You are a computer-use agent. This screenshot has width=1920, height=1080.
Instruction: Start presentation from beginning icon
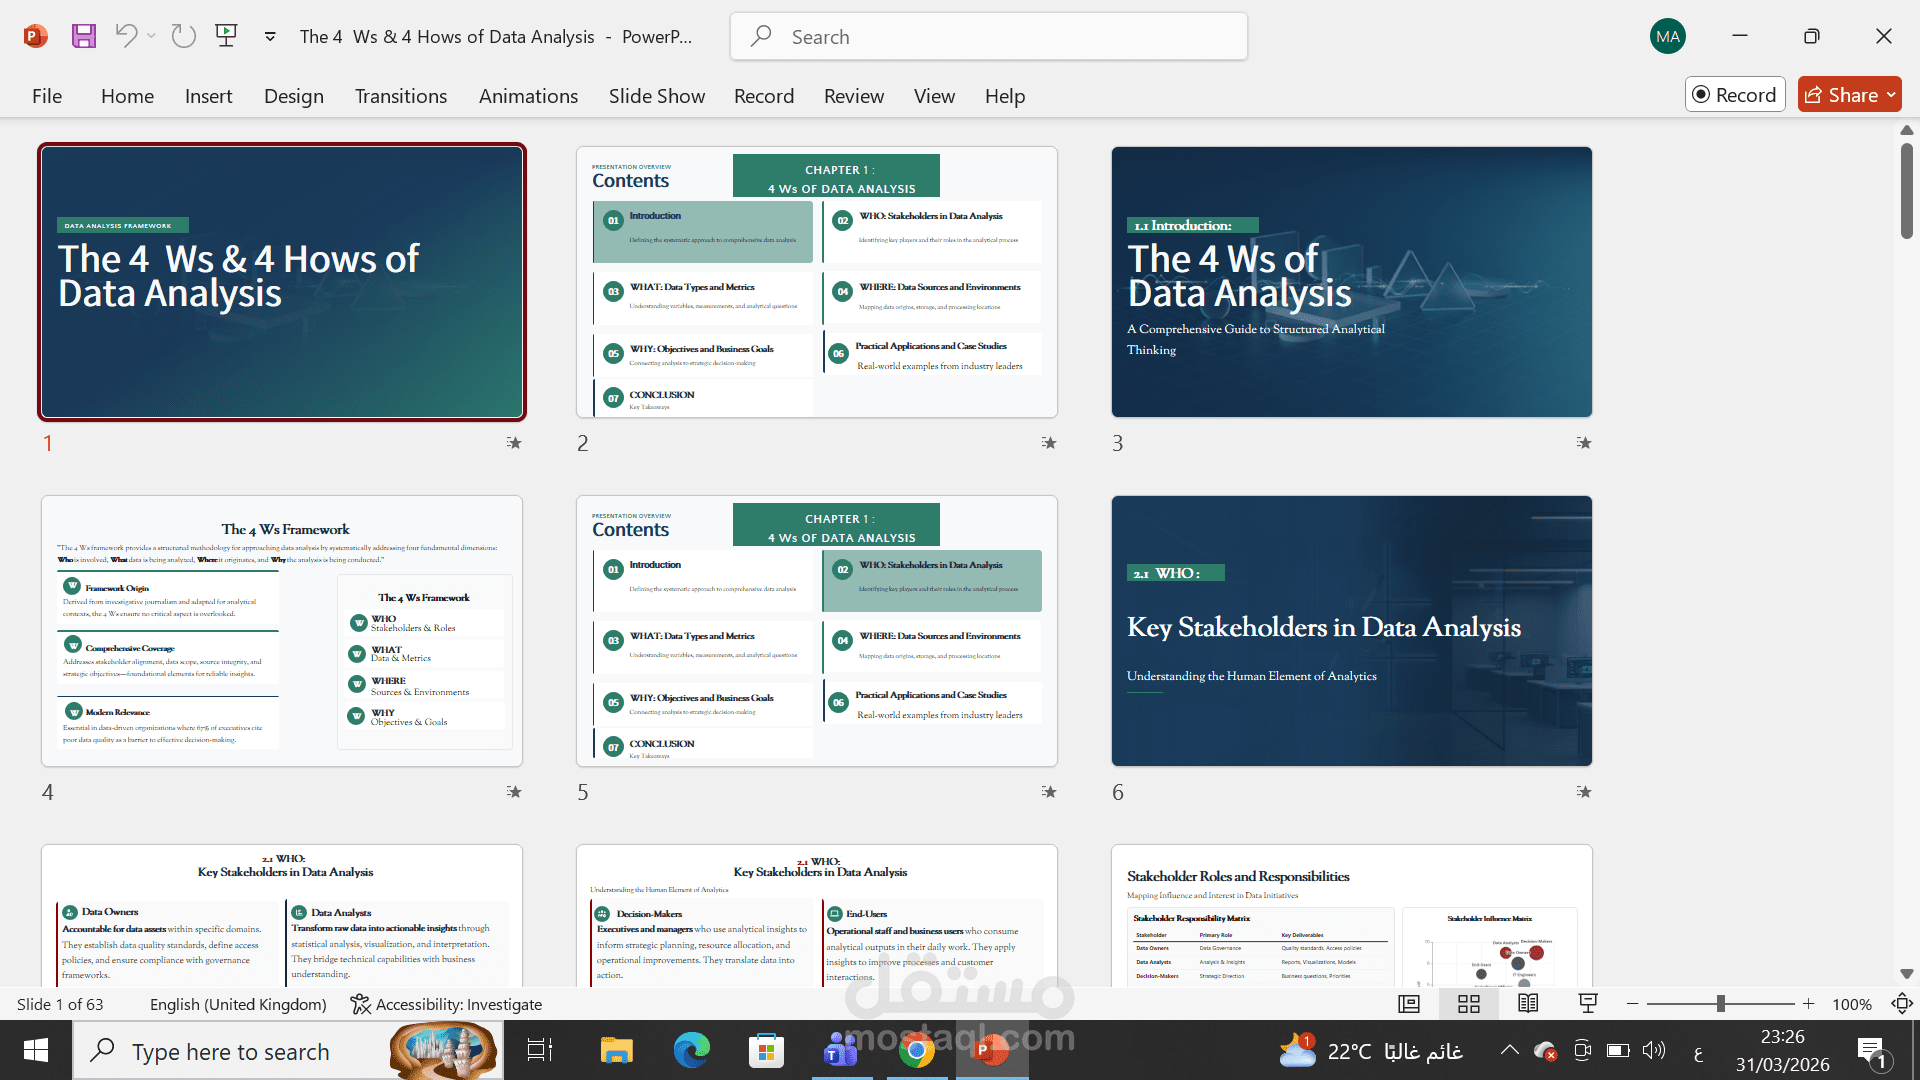pyautogui.click(x=227, y=36)
